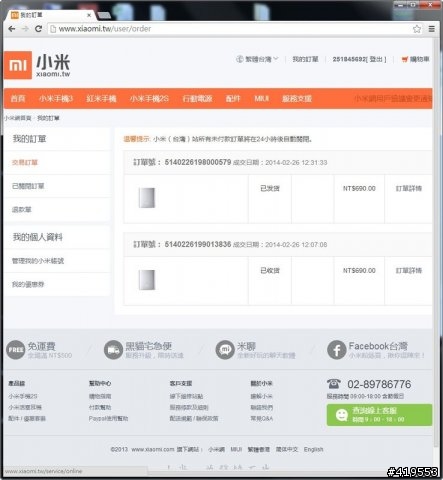Click the smiley face on green button
The image size is (443, 480).
[x=342, y=415]
